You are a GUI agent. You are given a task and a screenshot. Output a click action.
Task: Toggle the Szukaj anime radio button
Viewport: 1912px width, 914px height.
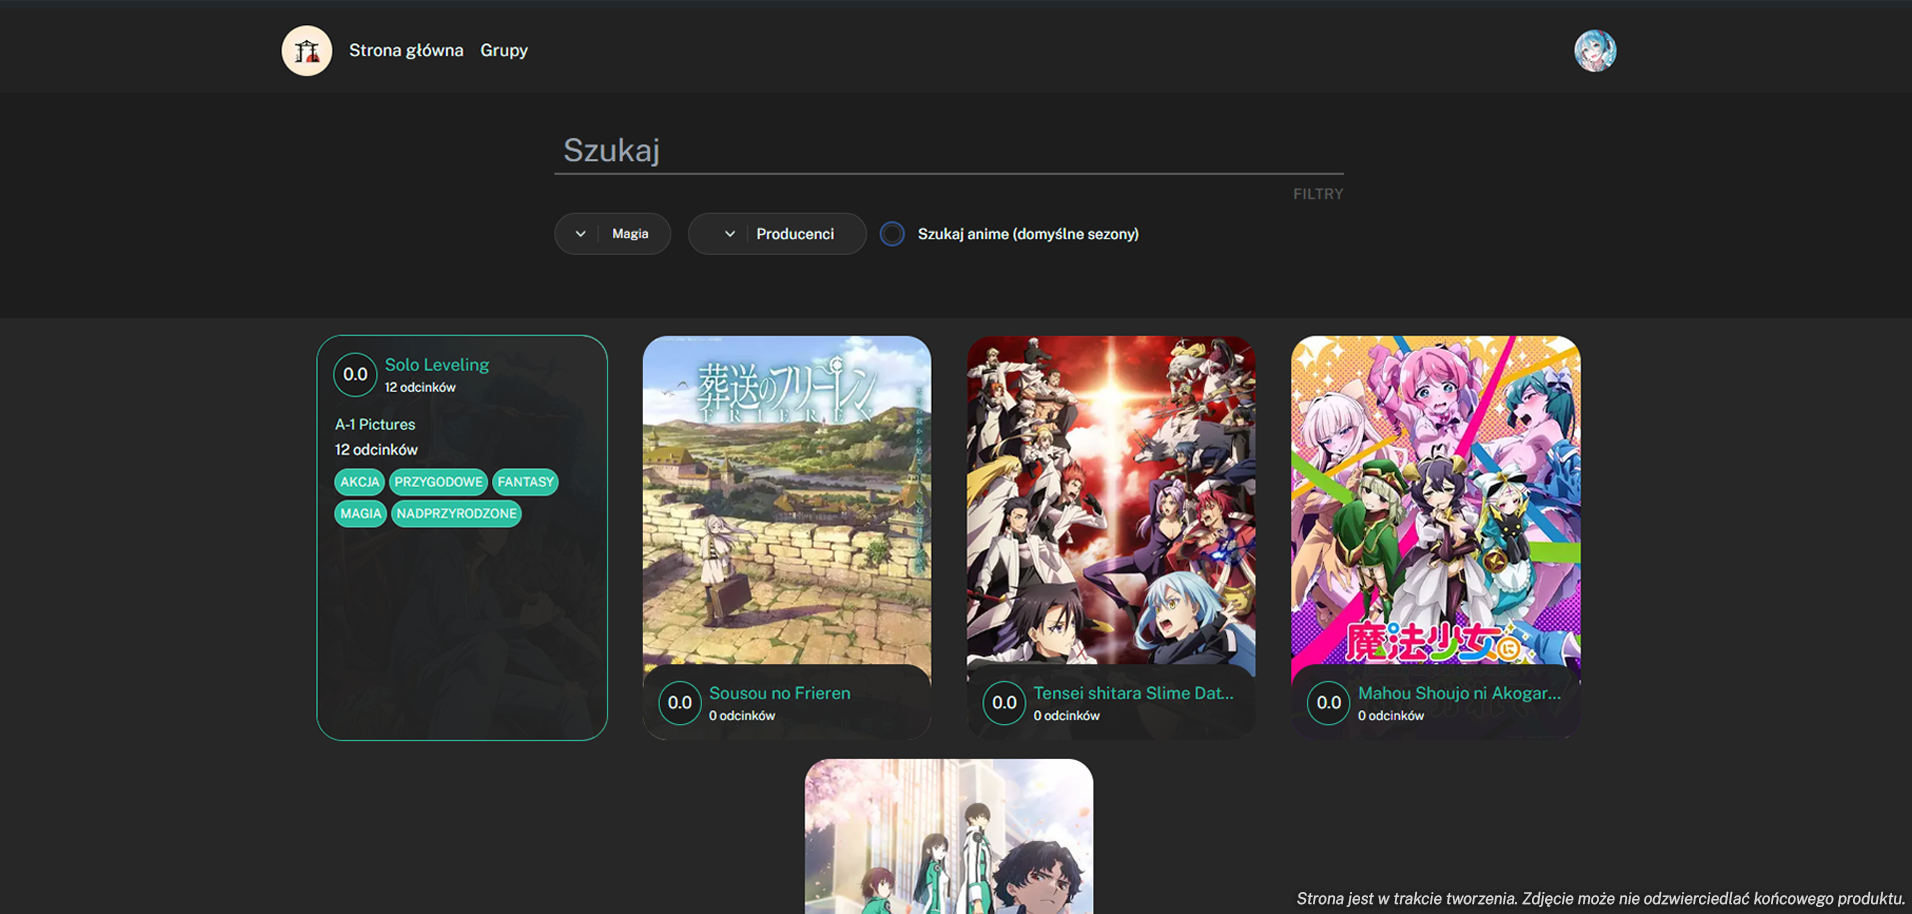(x=892, y=234)
